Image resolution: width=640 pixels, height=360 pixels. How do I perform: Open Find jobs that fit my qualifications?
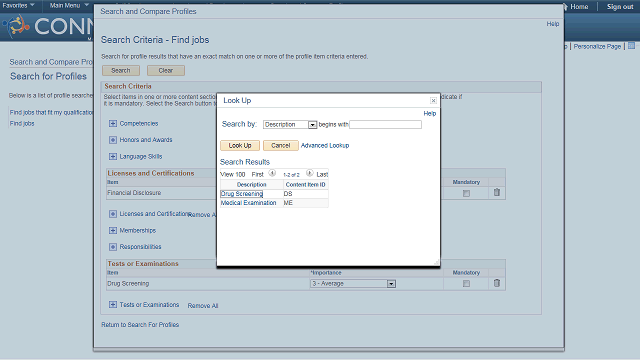point(51,113)
